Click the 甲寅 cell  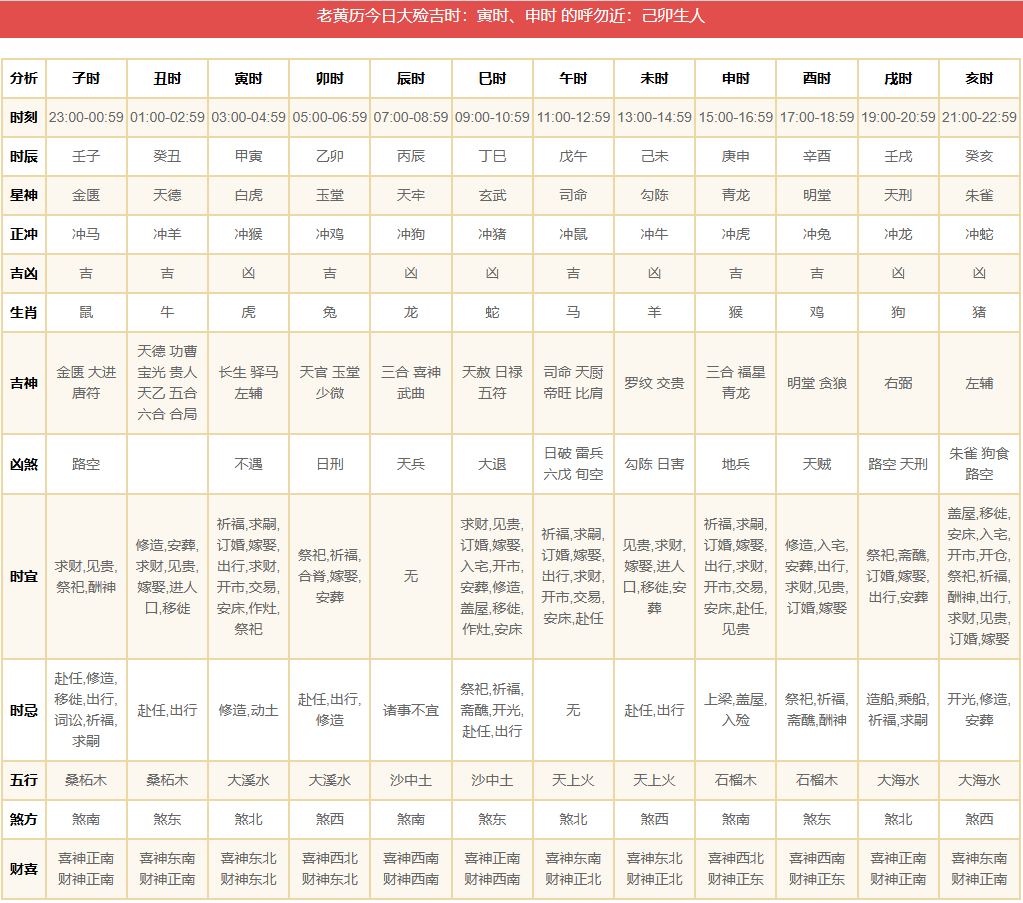click(x=249, y=157)
